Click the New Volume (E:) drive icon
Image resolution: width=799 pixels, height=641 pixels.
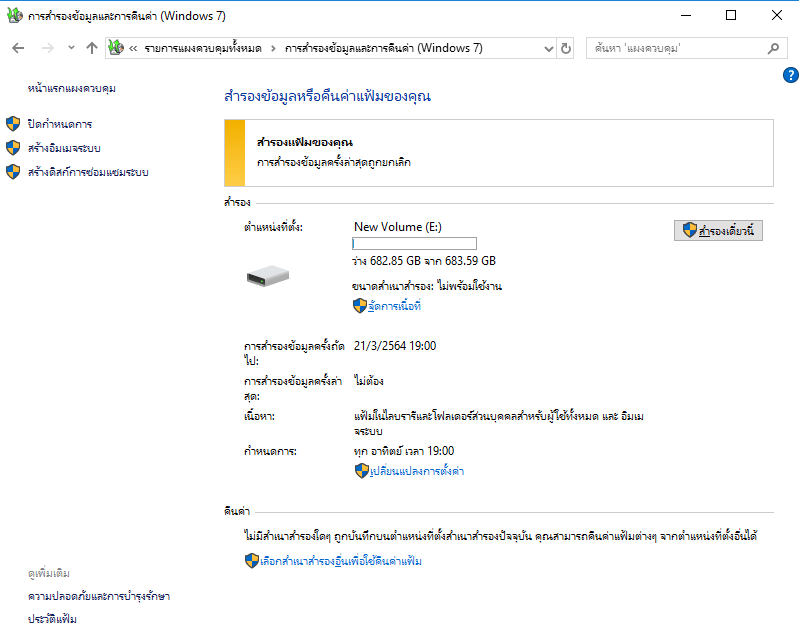268,276
